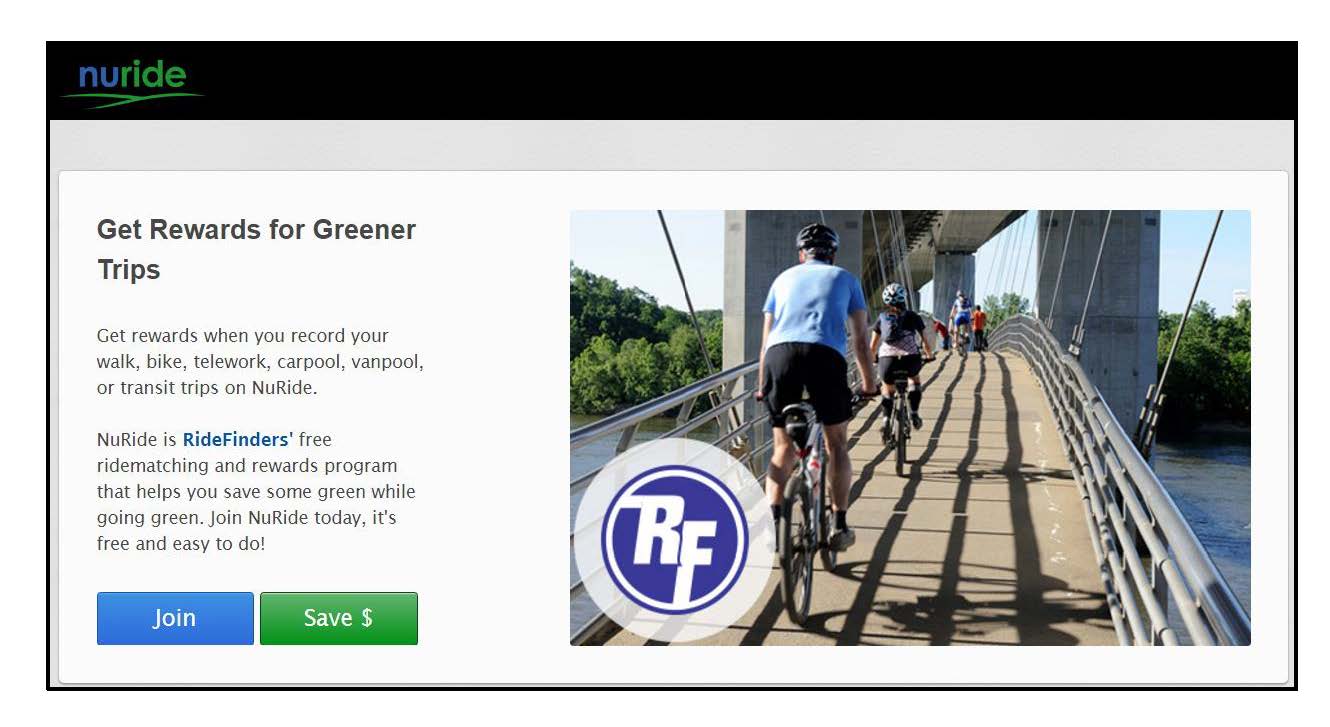Viewport: 1330px width, 727px height.
Task: Click the person in orange far ahead
Action: (979, 327)
